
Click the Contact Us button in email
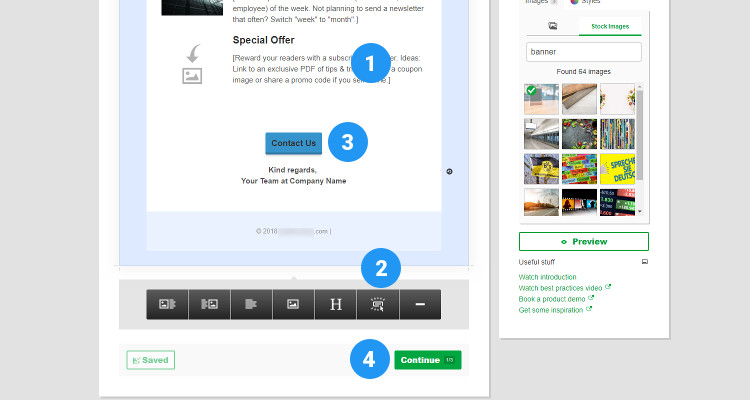(294, 143)
